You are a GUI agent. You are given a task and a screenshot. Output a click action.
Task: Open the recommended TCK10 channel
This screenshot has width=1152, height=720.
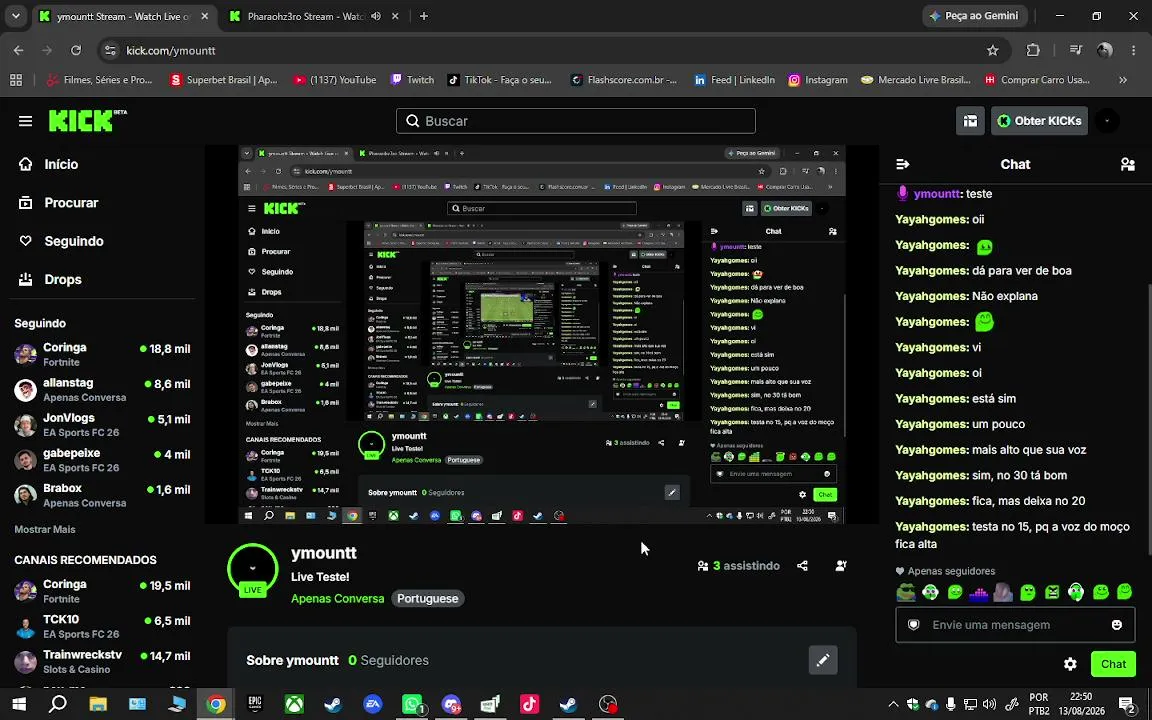pos(102,626)
